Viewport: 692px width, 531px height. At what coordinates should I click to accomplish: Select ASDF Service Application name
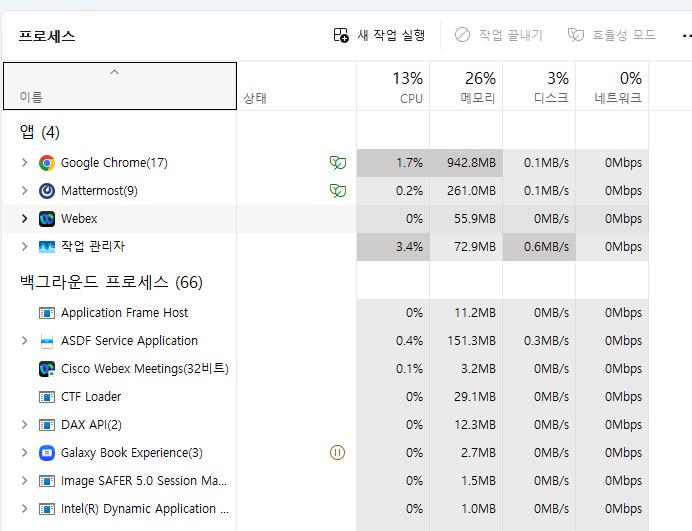click(129, 341)
